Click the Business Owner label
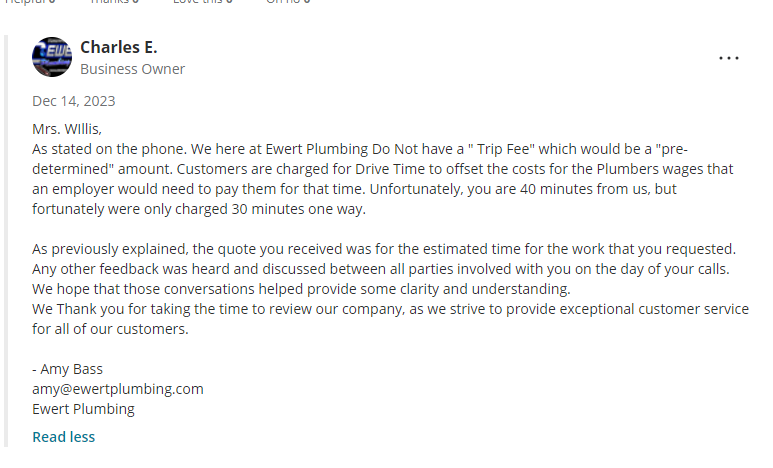This screenshot has width=773, height=468. (132, 69)
